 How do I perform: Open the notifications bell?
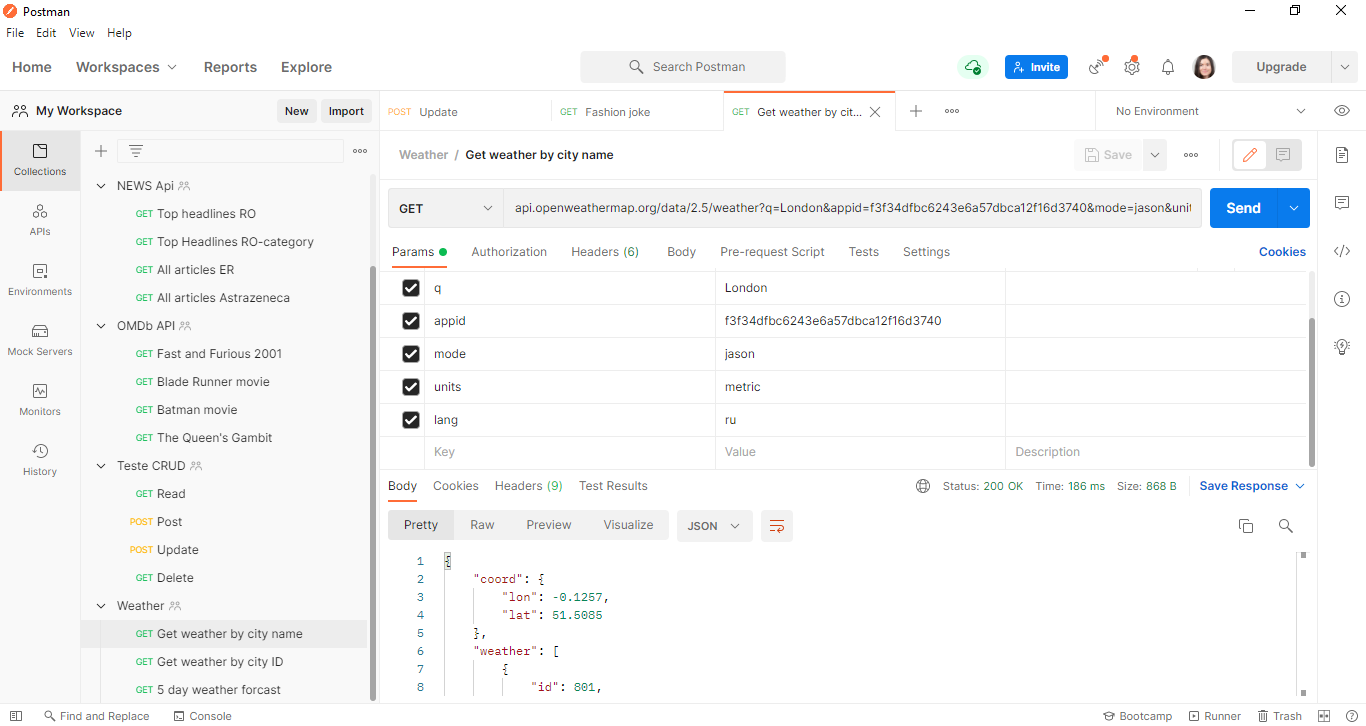1168,67
